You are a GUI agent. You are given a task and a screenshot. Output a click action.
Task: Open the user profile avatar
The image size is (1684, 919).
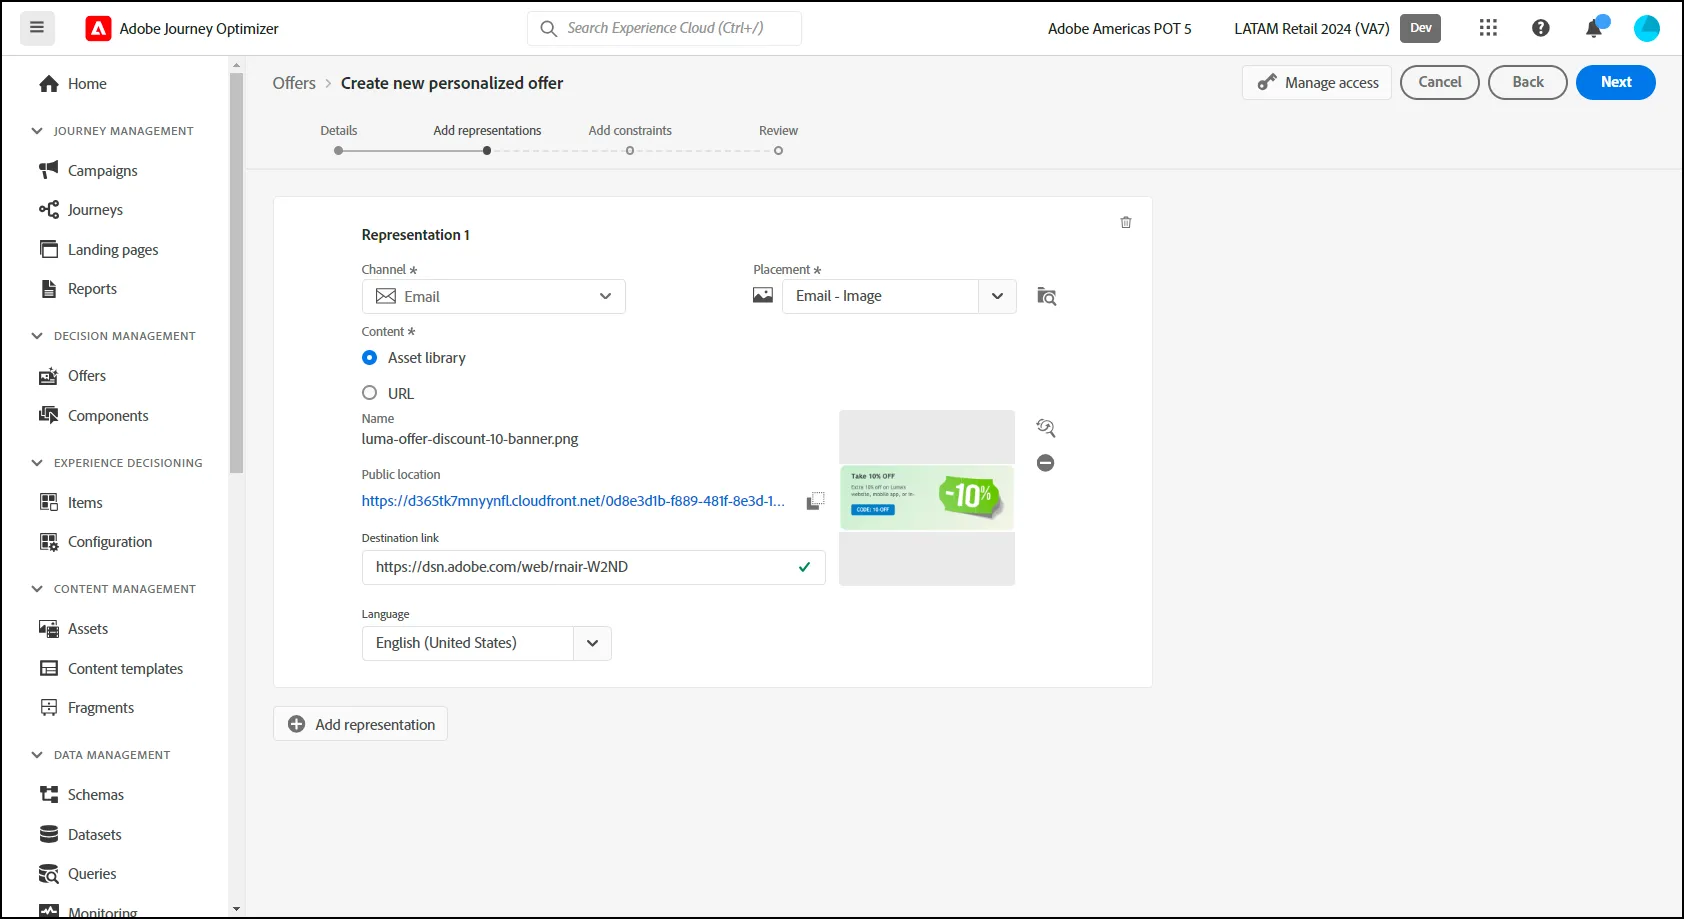tap(1647, 28)
